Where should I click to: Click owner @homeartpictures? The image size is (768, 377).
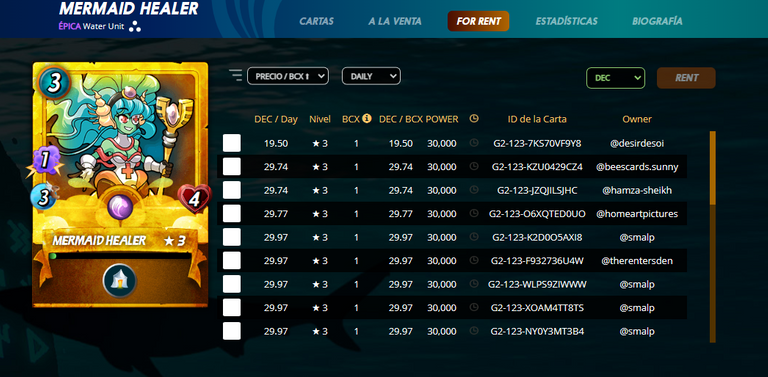tap(637, 214)
